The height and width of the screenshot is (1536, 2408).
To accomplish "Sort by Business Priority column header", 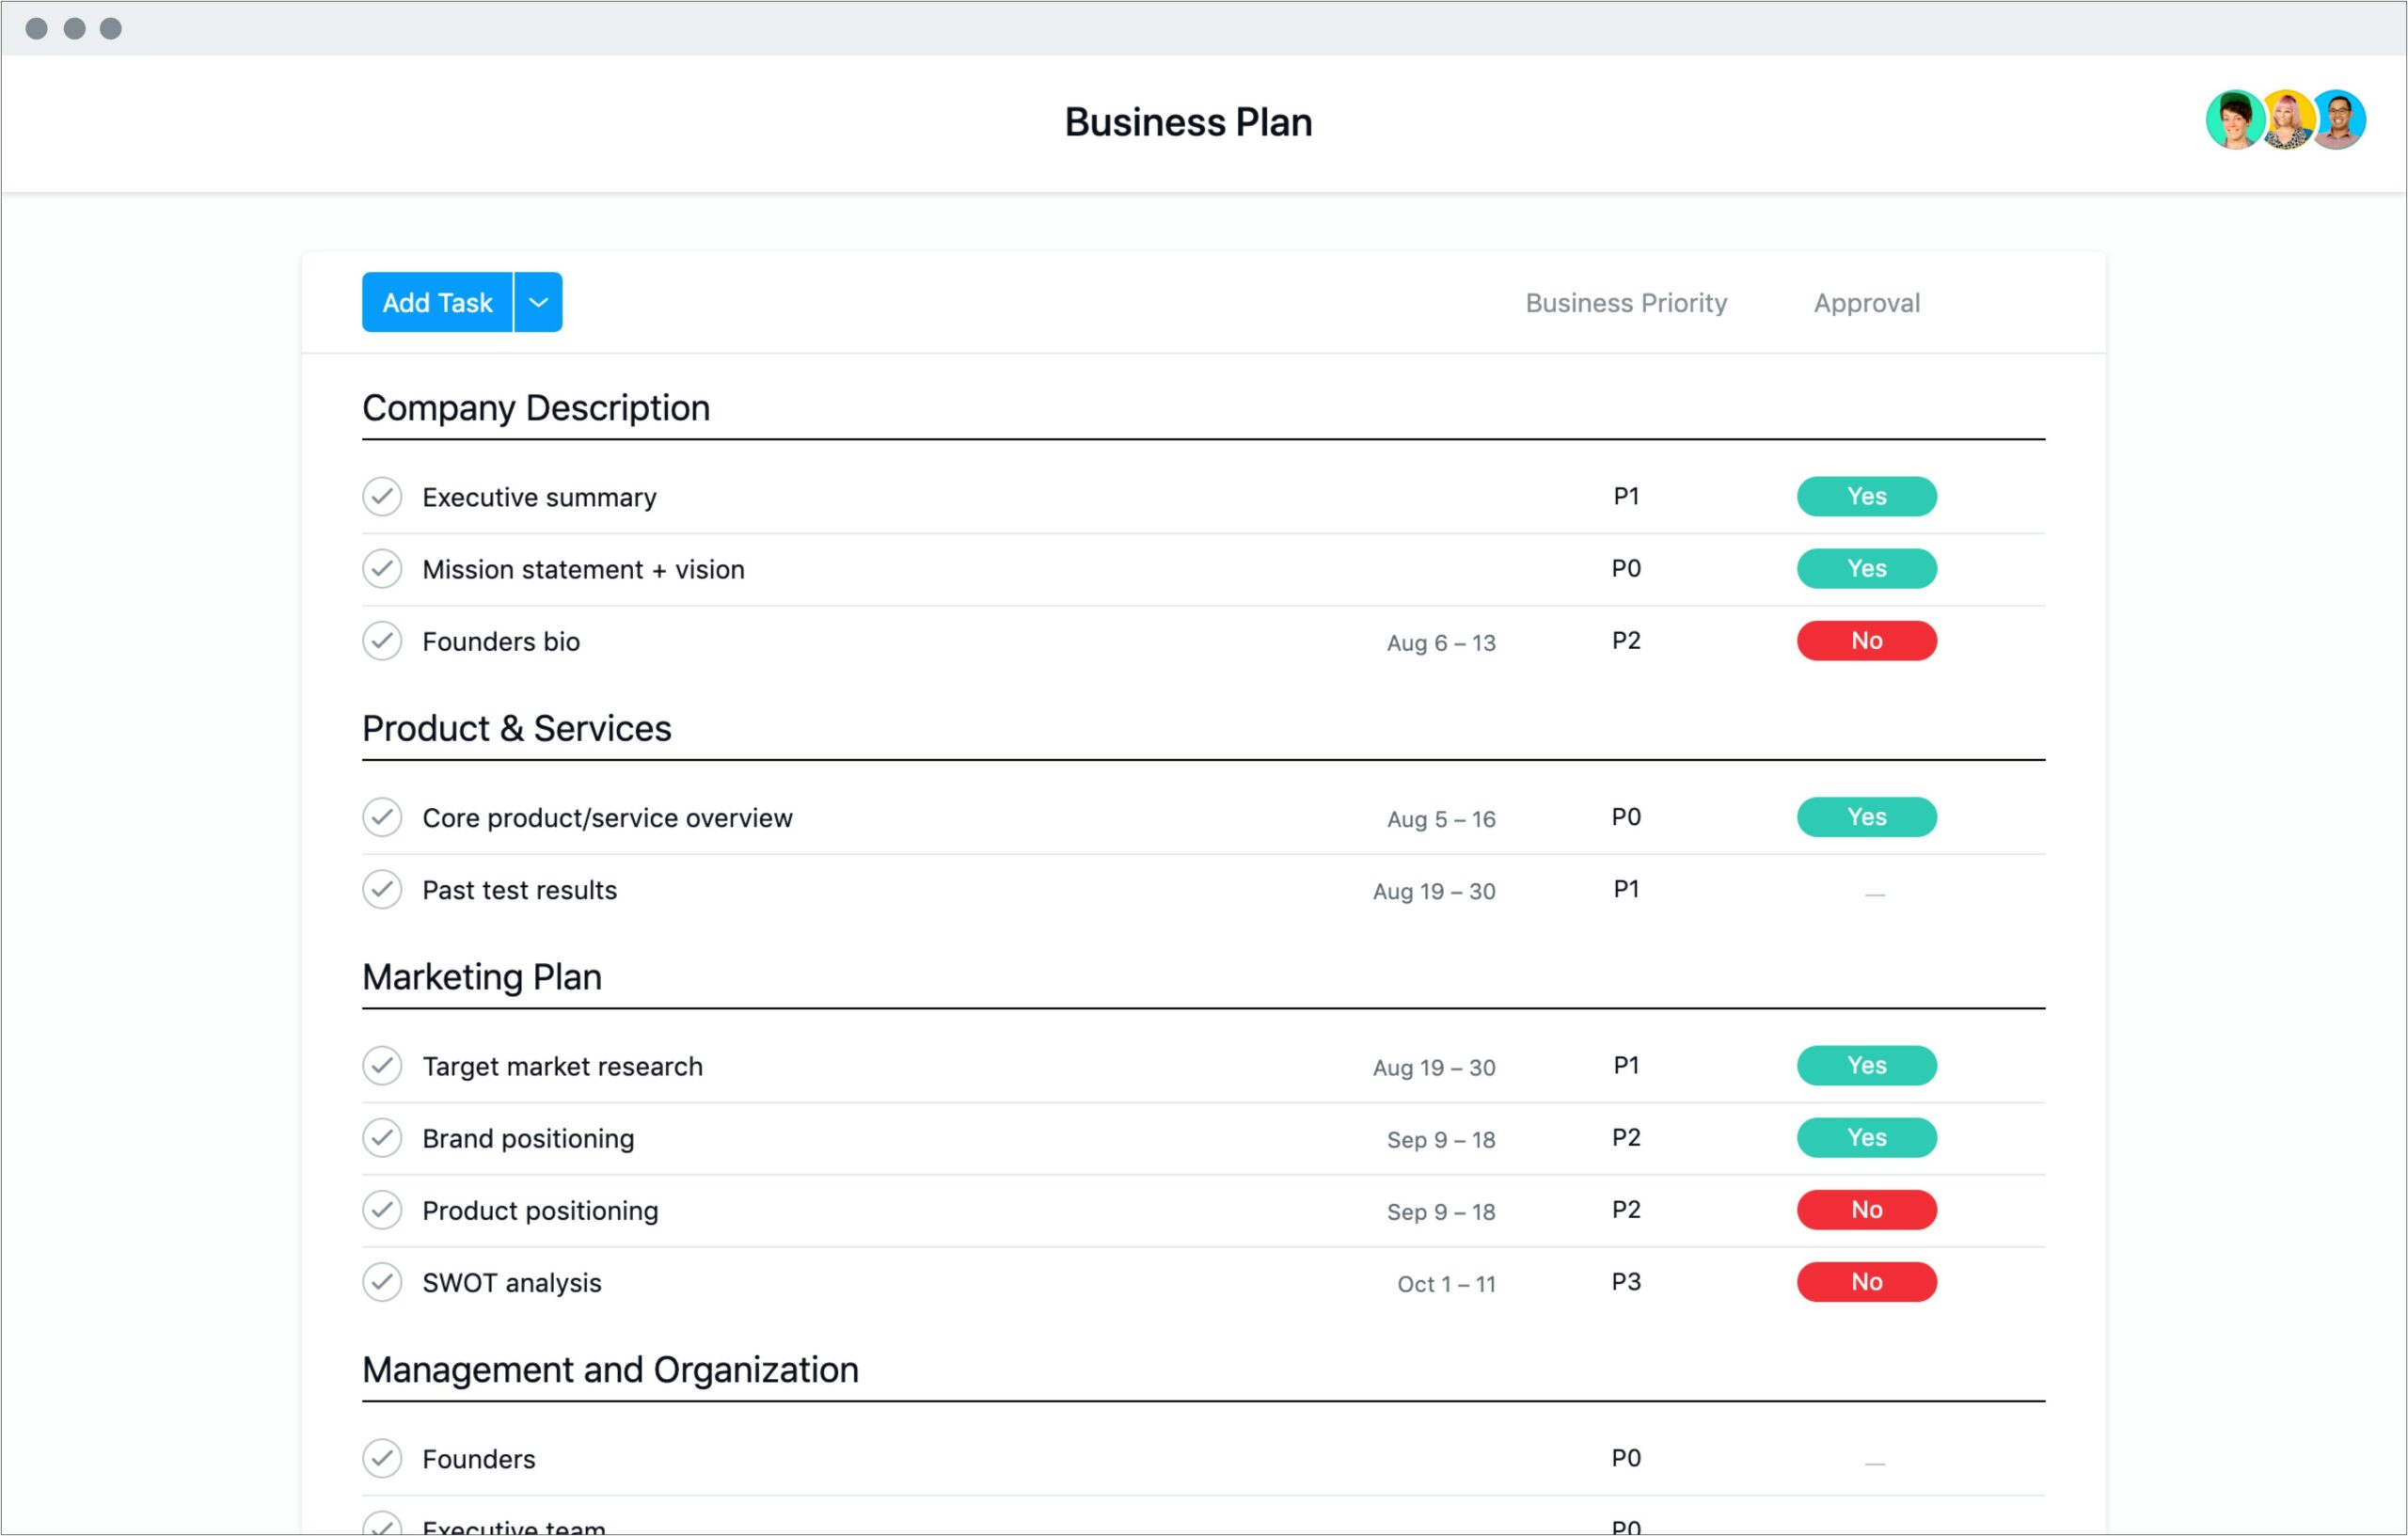I will point(1626,303).
